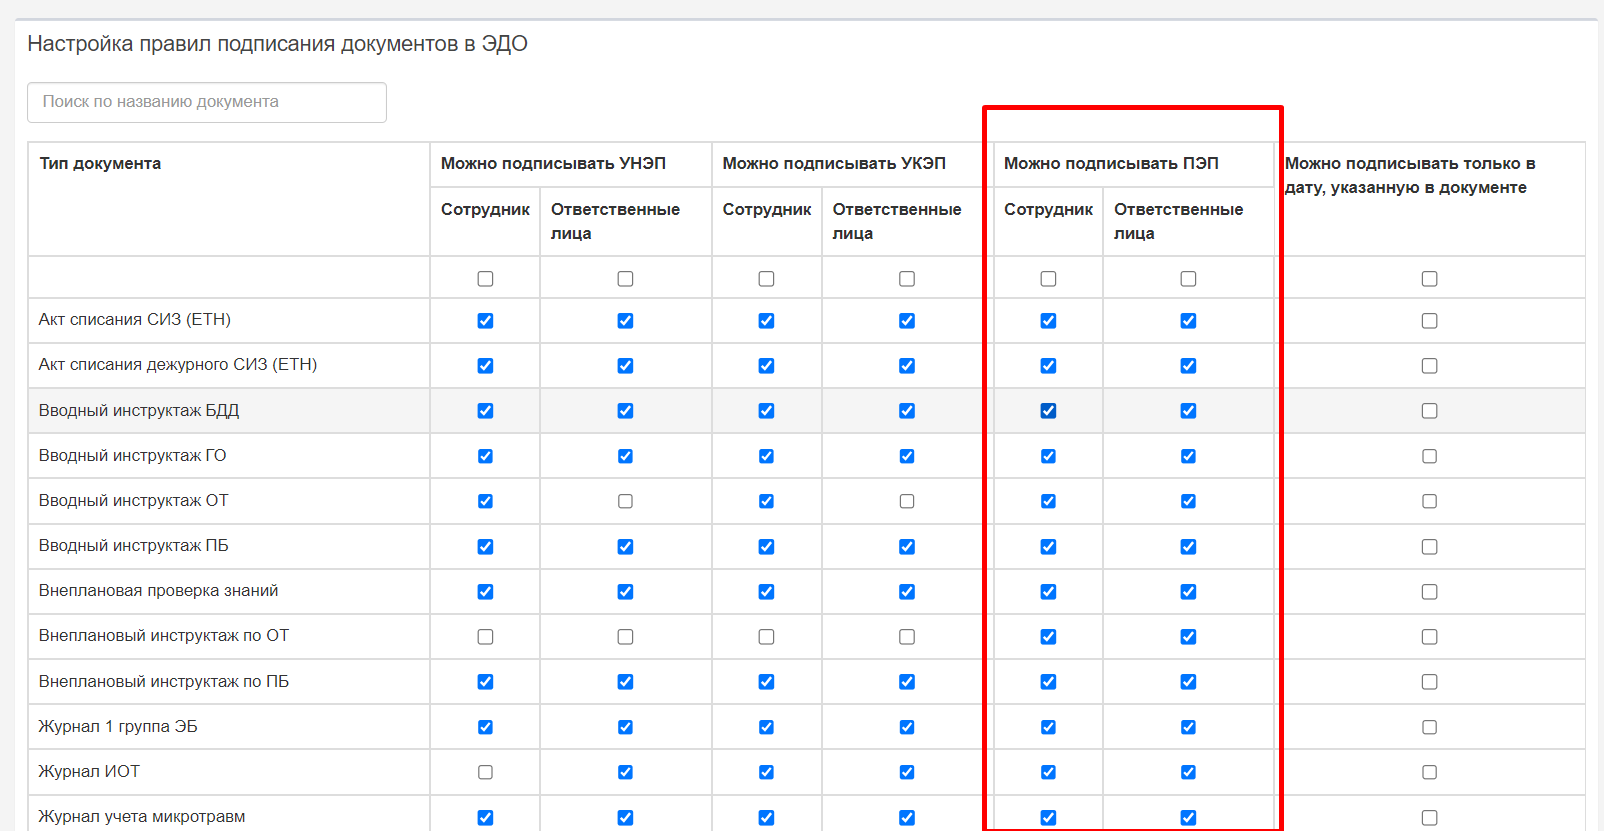Enable date-only signing for Журнал учета микротравм
The height and width of the screenshot is (831, 1604).
click(1430, 817)
